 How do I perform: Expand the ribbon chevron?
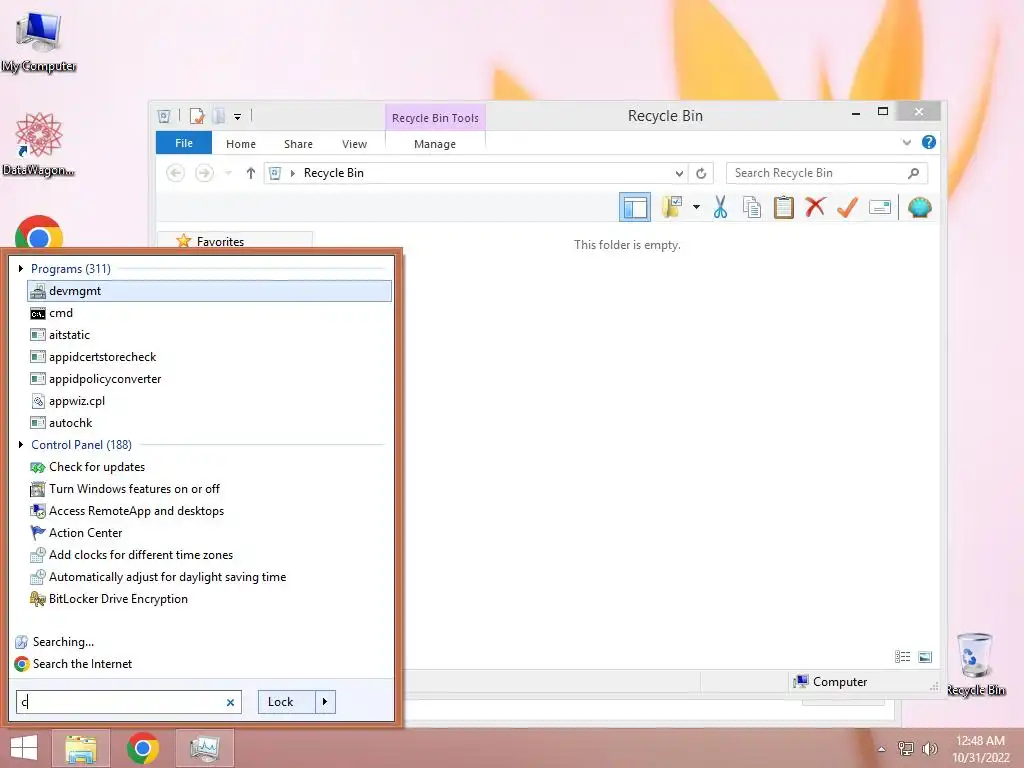click(x=906, y=142)
